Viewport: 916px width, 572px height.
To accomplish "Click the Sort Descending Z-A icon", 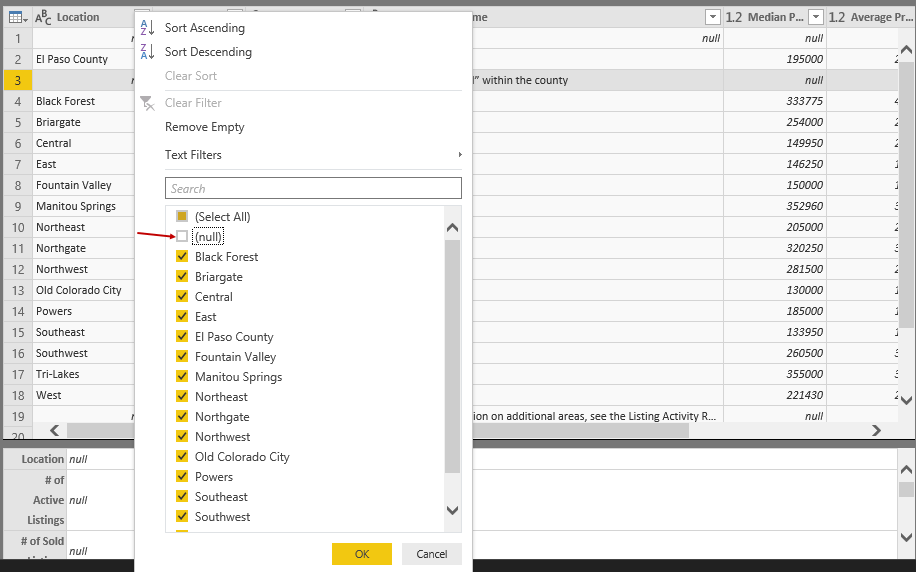I will (147, 52).
